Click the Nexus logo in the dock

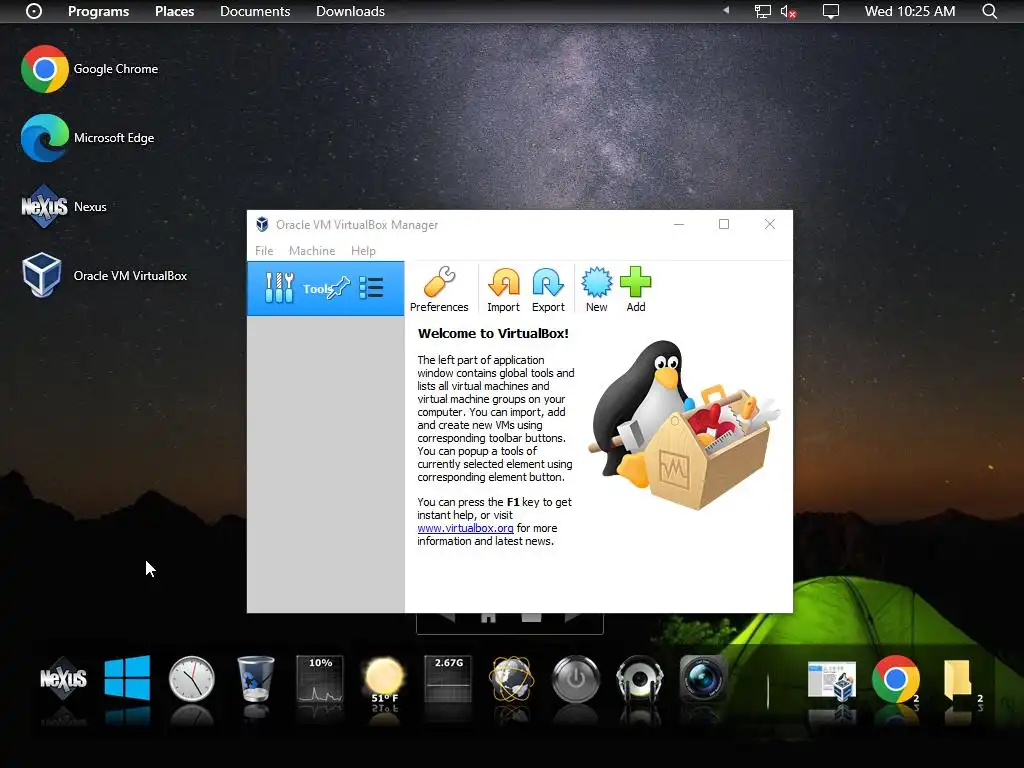tap(63, 679)
